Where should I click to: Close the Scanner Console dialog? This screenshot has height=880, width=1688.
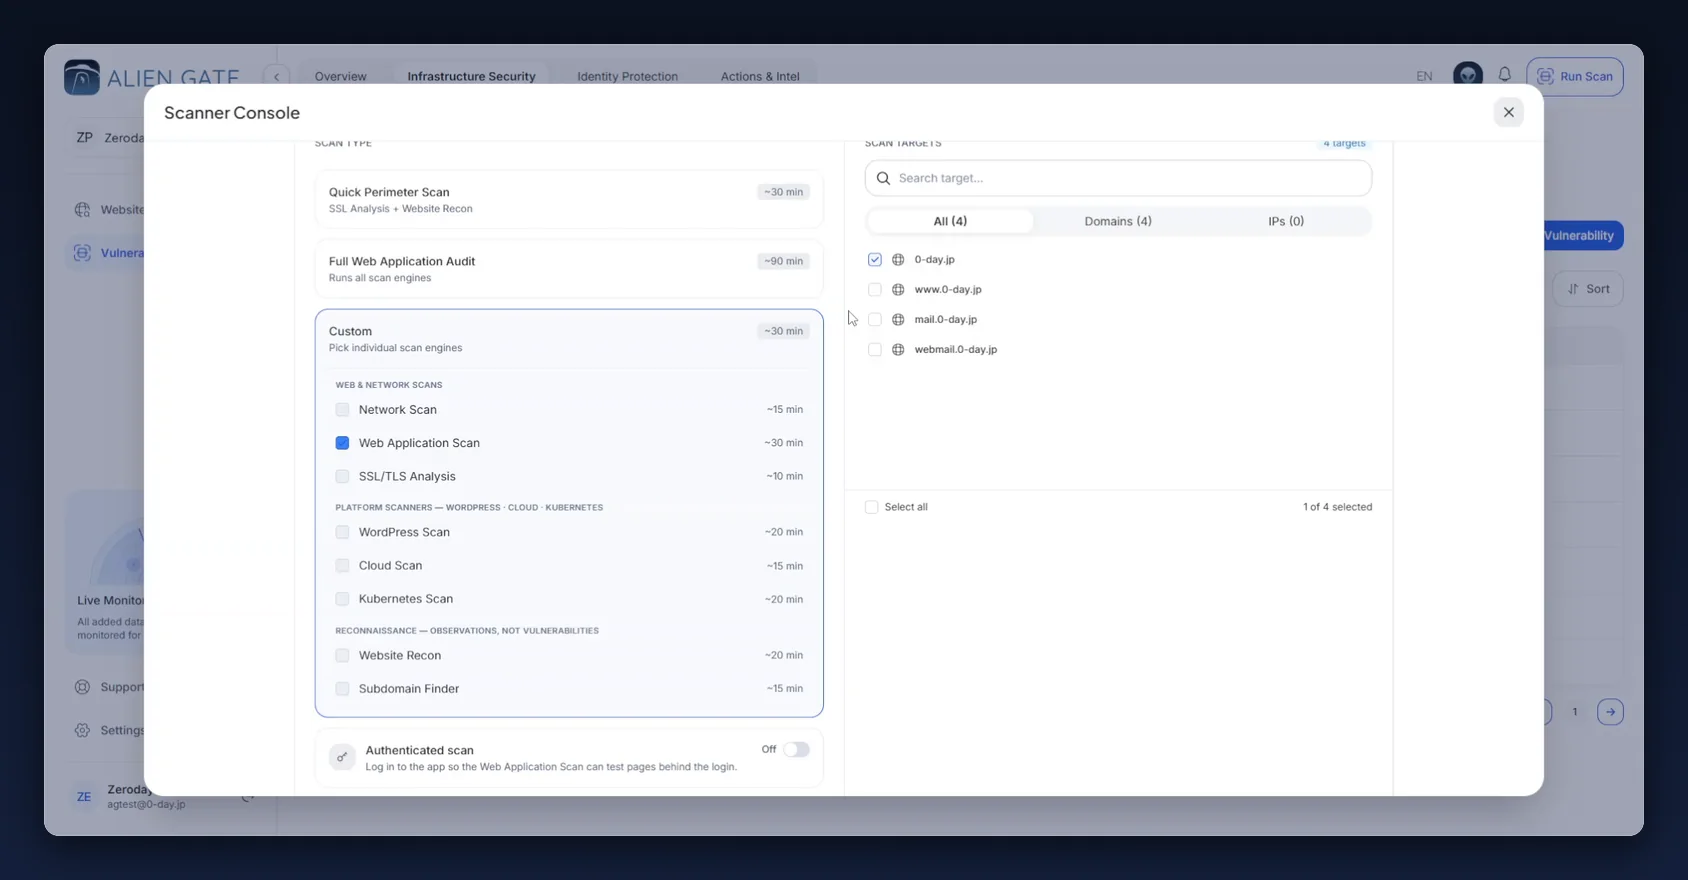tap(1509, 112)
